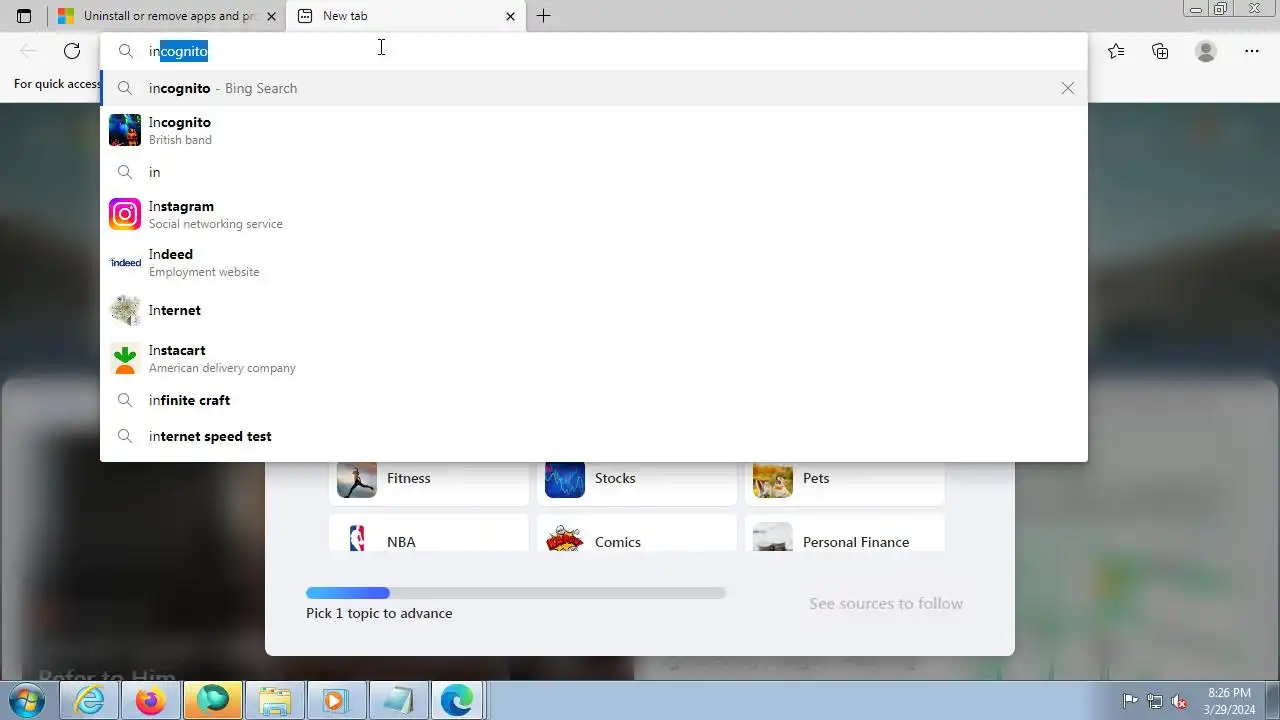Click the Internet suggestion thumbnail
This screenshot has width=1280, height=720.
click(x=125, y=310)
